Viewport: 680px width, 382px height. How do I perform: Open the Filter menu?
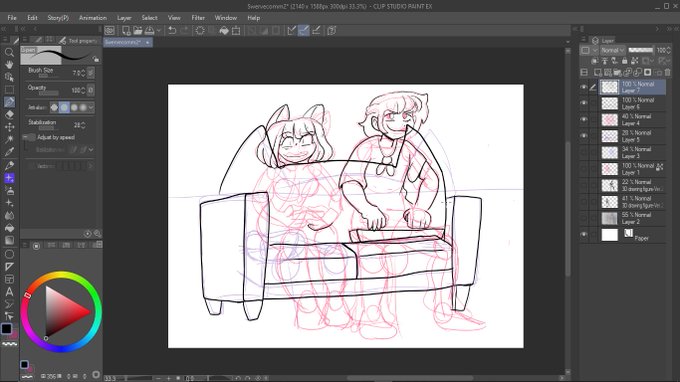[x=198, y=18]
